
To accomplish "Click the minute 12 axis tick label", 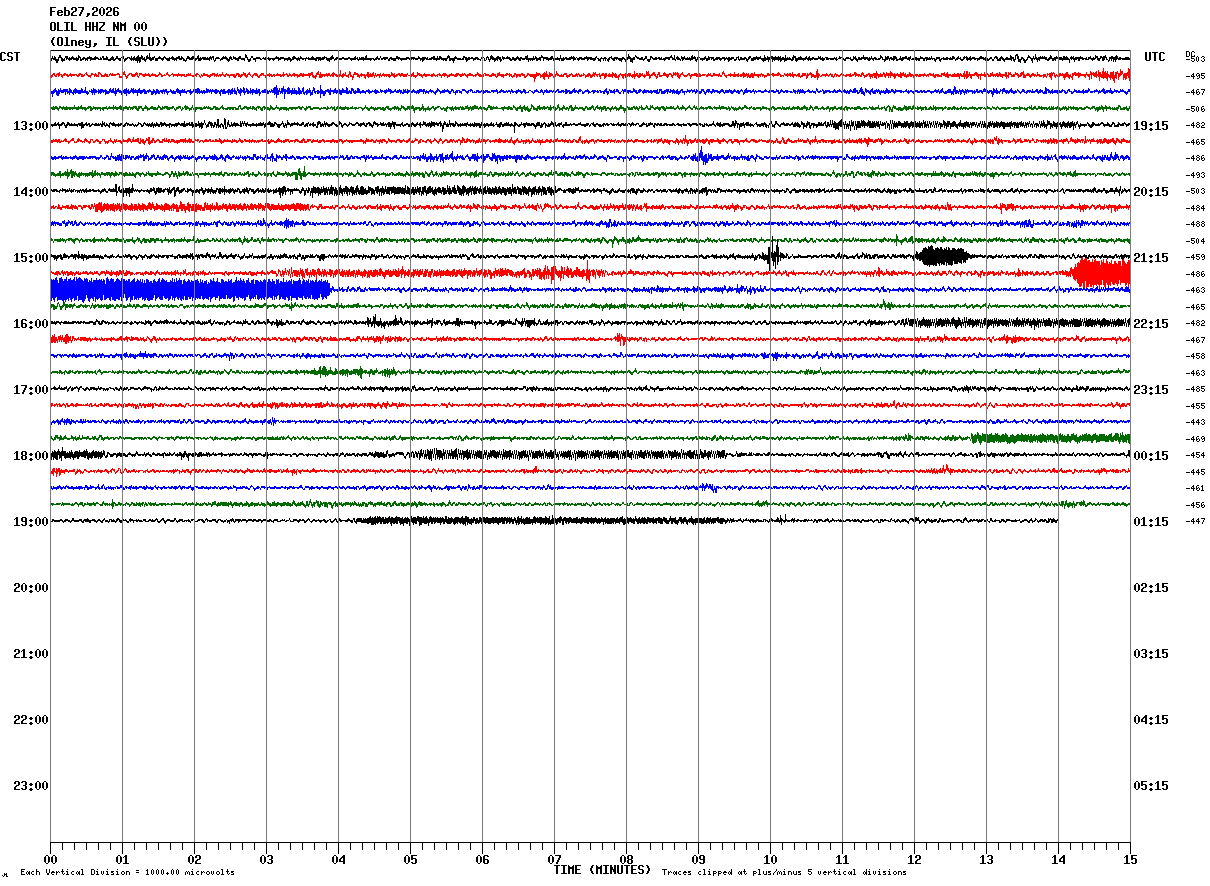I will point(914,860).
